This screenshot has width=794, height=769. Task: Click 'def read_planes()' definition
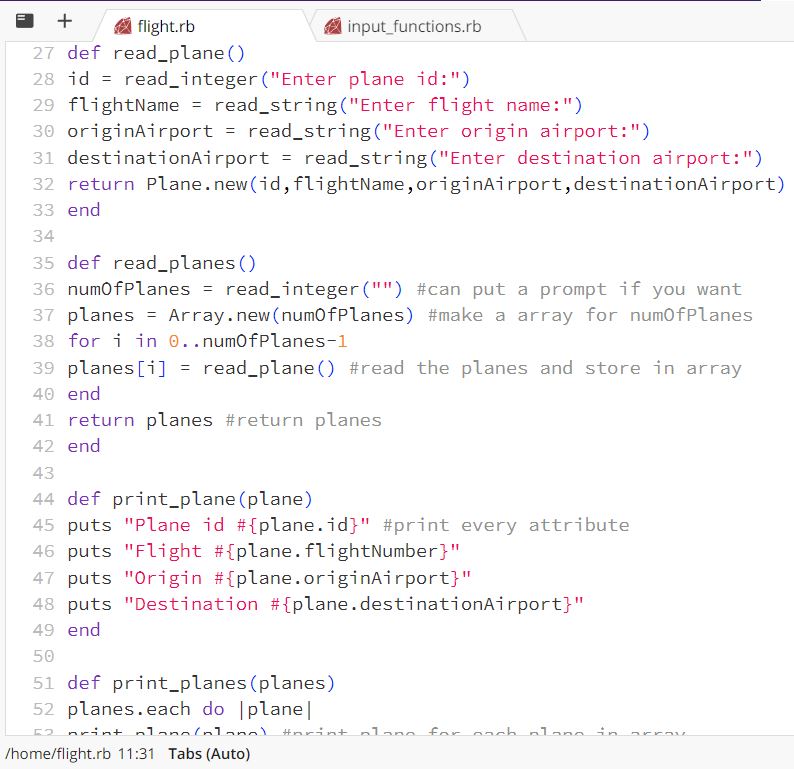tap(162, 263)
